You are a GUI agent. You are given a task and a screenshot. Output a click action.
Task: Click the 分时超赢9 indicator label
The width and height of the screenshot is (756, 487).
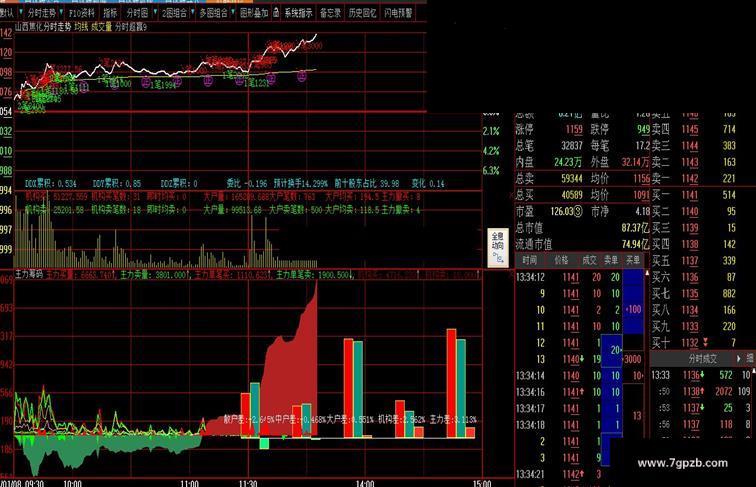point(131,27)
